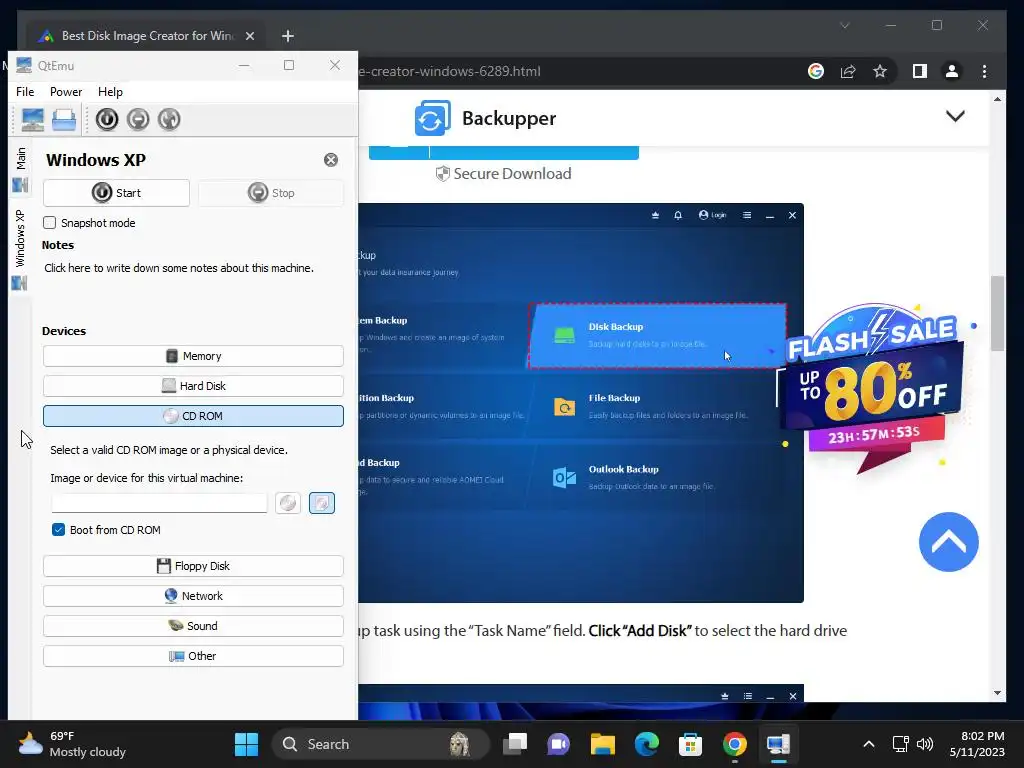Click the Disk Backup screenshot image
Image resolution: width=1024 pixels, height=768 pixels.
click(x=581, y=403)
